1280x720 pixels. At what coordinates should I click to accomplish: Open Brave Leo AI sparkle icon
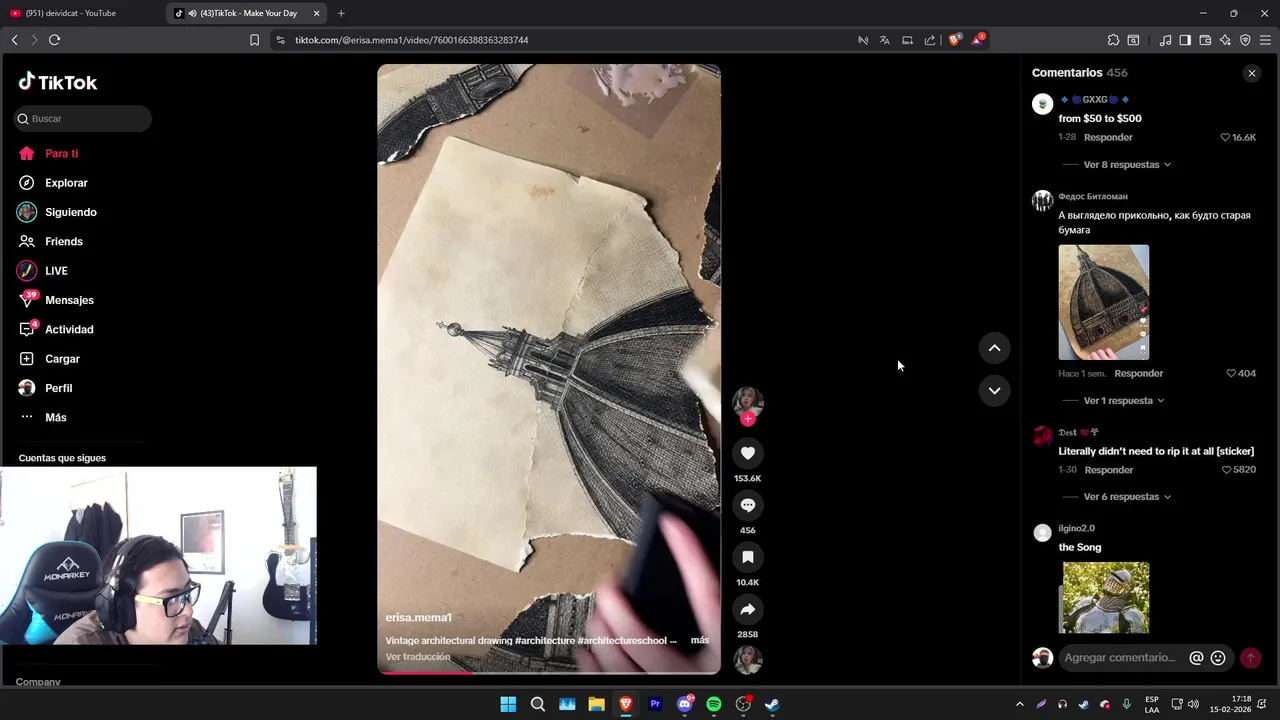pyautogui.click(x=1225, y=40)
